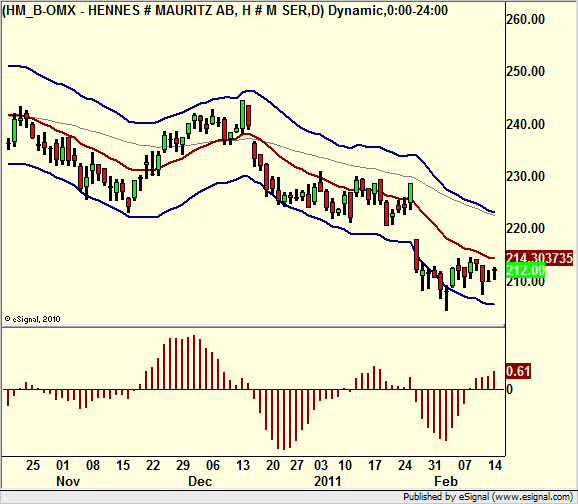578x504 pixels.
Task: Click the Feb month label
Action: pyautogui.click(x=446, y=481)
